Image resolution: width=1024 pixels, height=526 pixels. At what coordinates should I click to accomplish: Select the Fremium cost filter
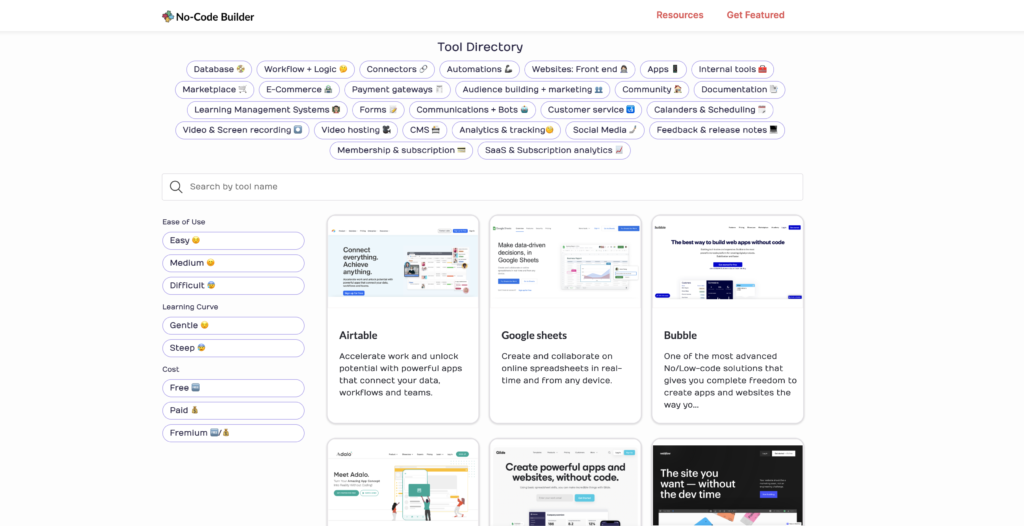(233, 433)
